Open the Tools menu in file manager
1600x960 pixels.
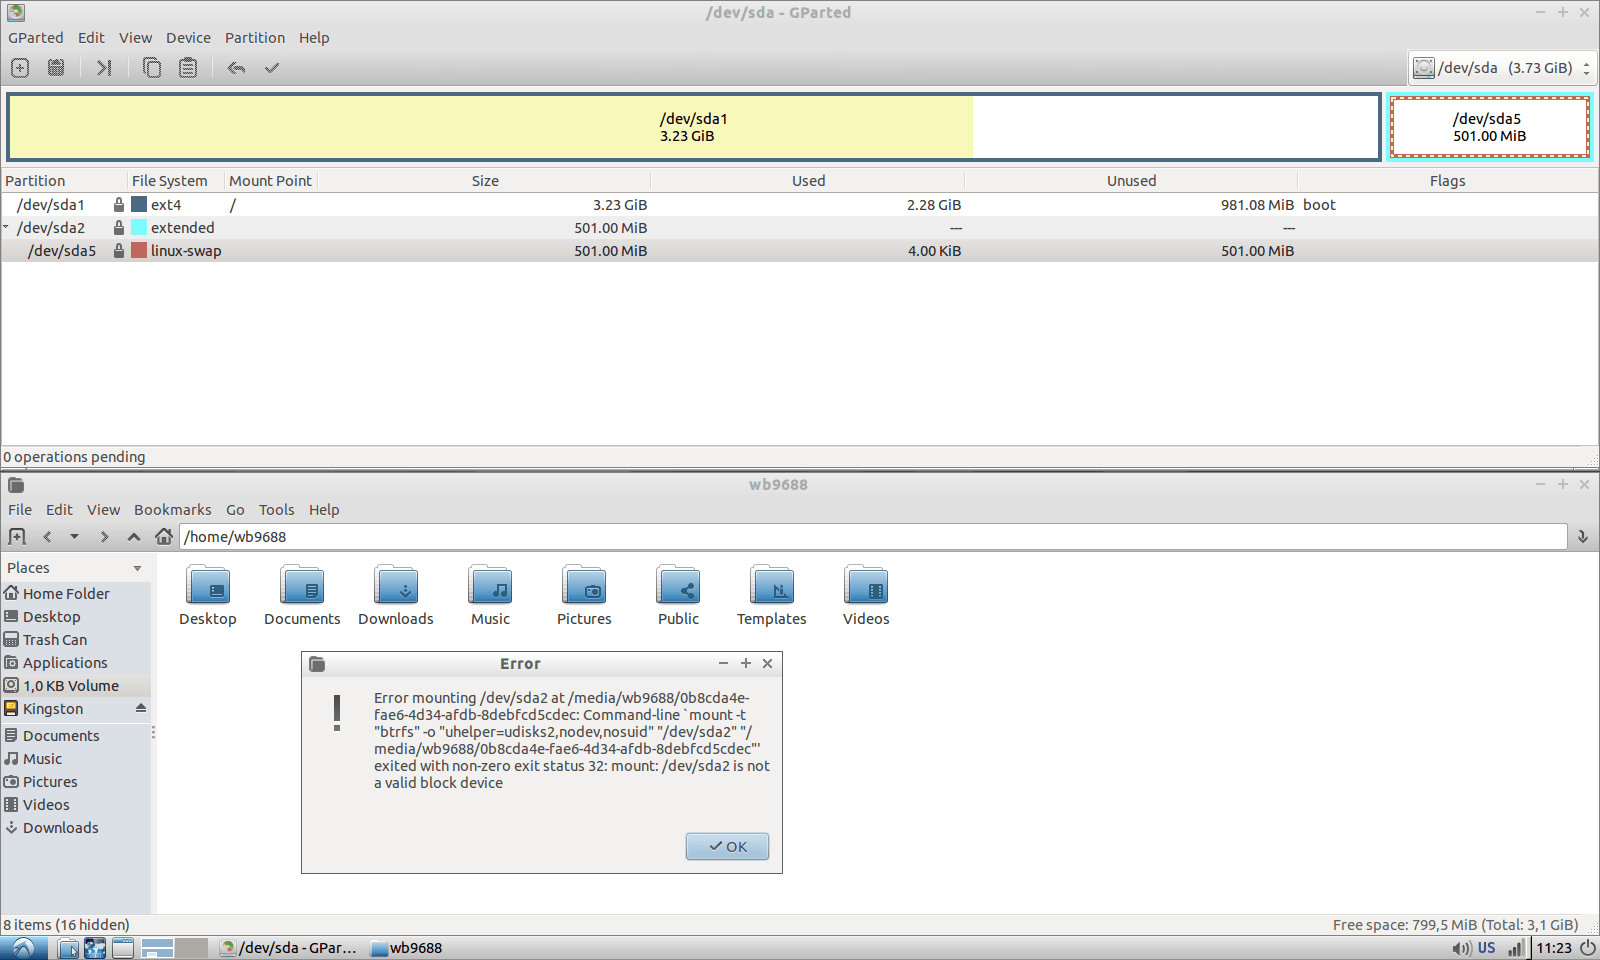click(x=277, y=510)
